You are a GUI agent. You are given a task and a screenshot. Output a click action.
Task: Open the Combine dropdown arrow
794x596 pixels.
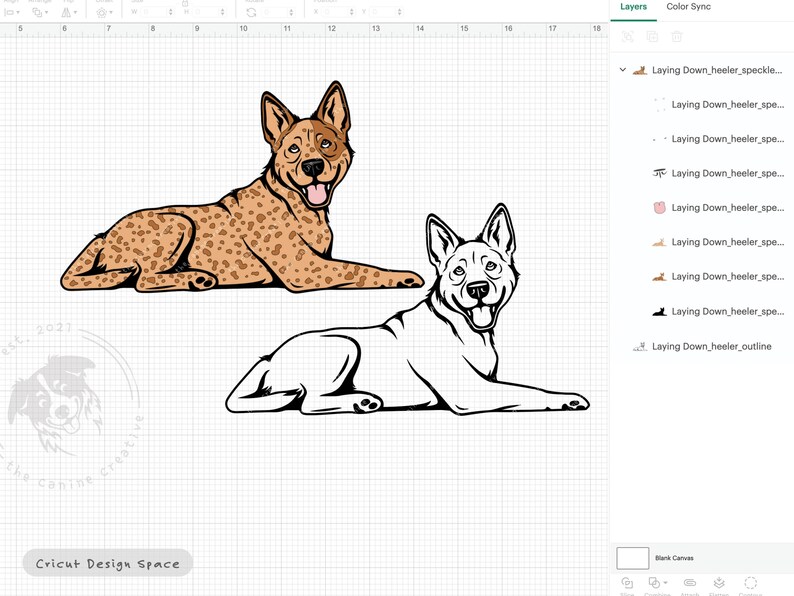click(x=665, y=583)
